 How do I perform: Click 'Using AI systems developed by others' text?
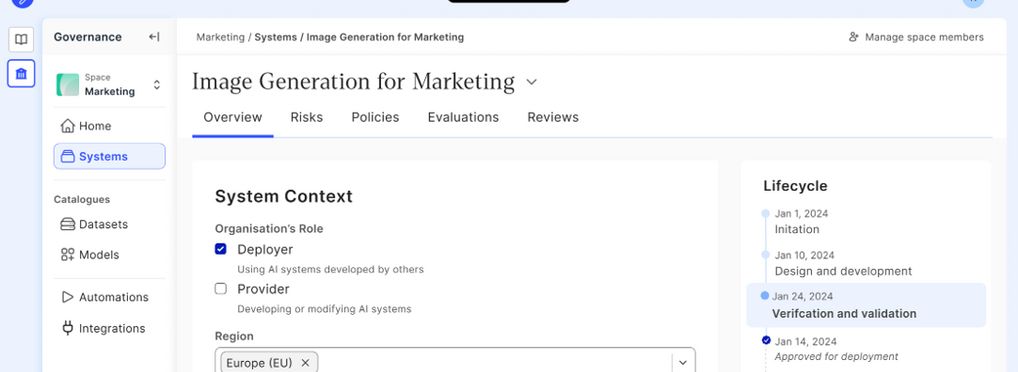click(330, 269)
